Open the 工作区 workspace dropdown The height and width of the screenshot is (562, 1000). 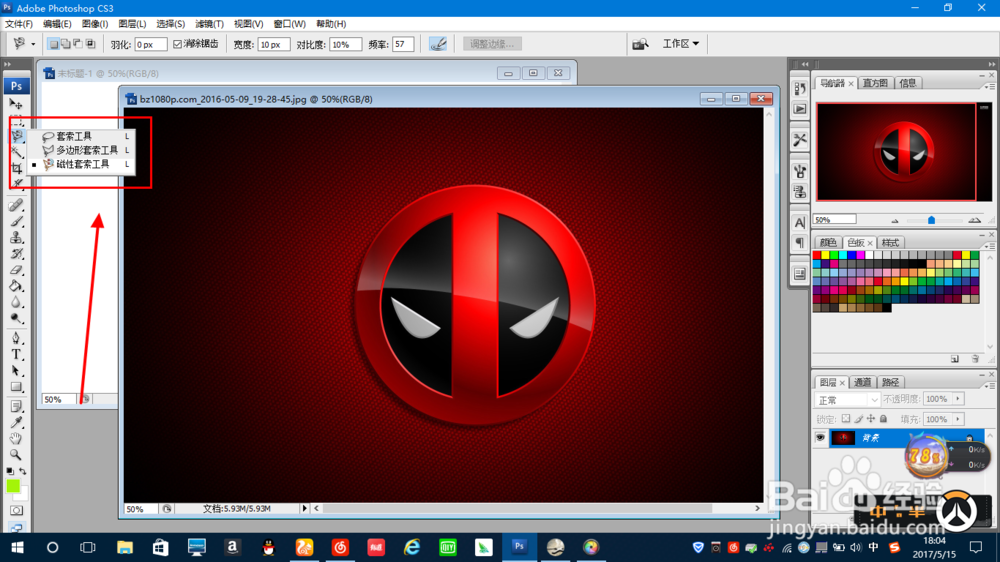tap(680, 43)
